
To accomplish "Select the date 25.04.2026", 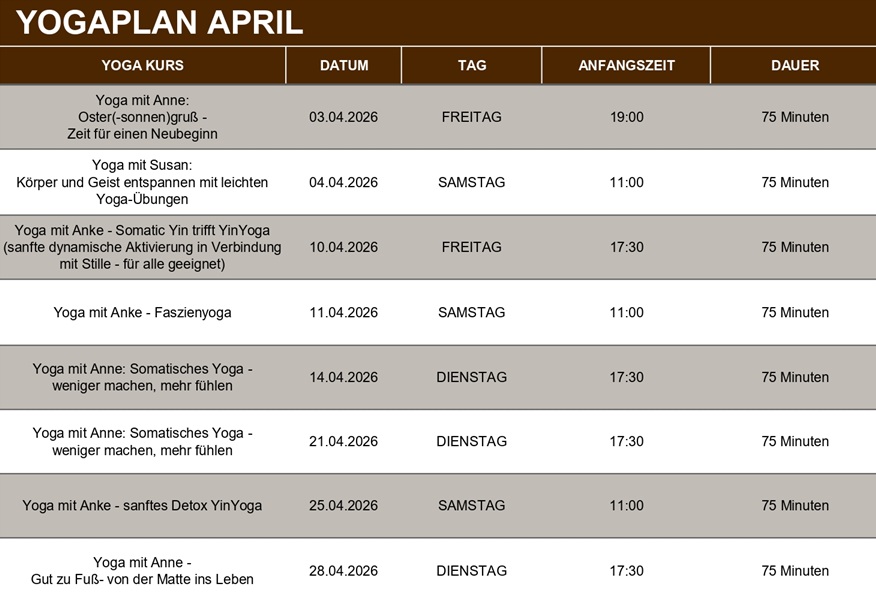I will click(x=344, y=506).
